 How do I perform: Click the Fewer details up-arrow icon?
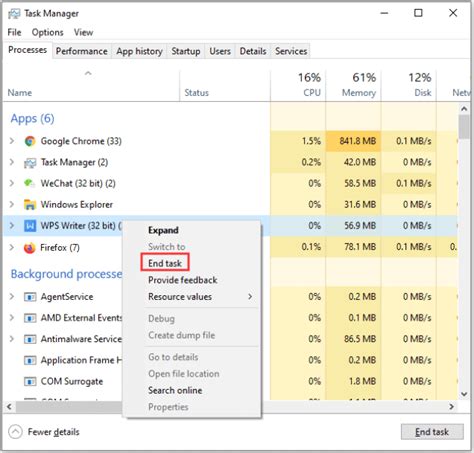15,432
